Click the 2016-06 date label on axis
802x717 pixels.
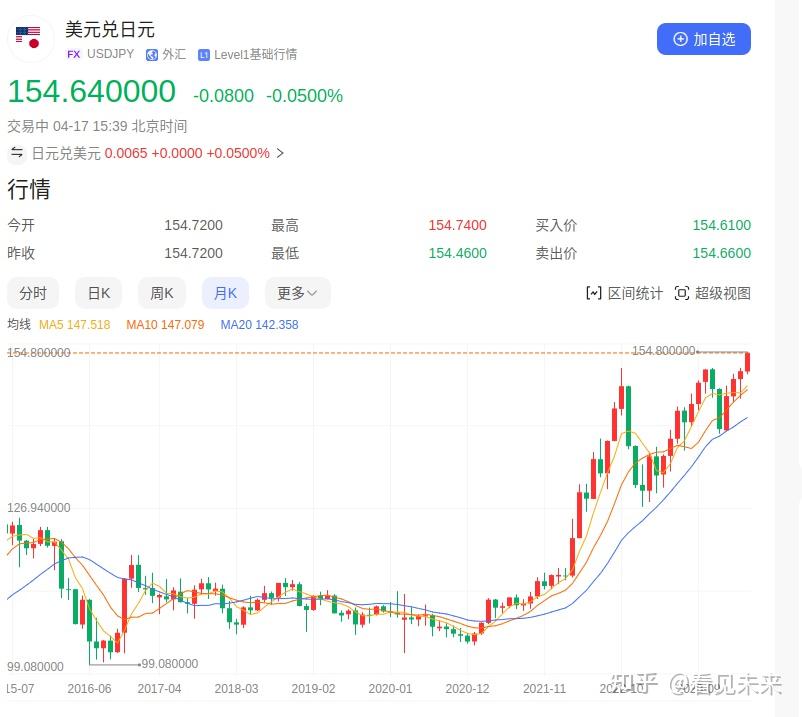click(89, 689)
